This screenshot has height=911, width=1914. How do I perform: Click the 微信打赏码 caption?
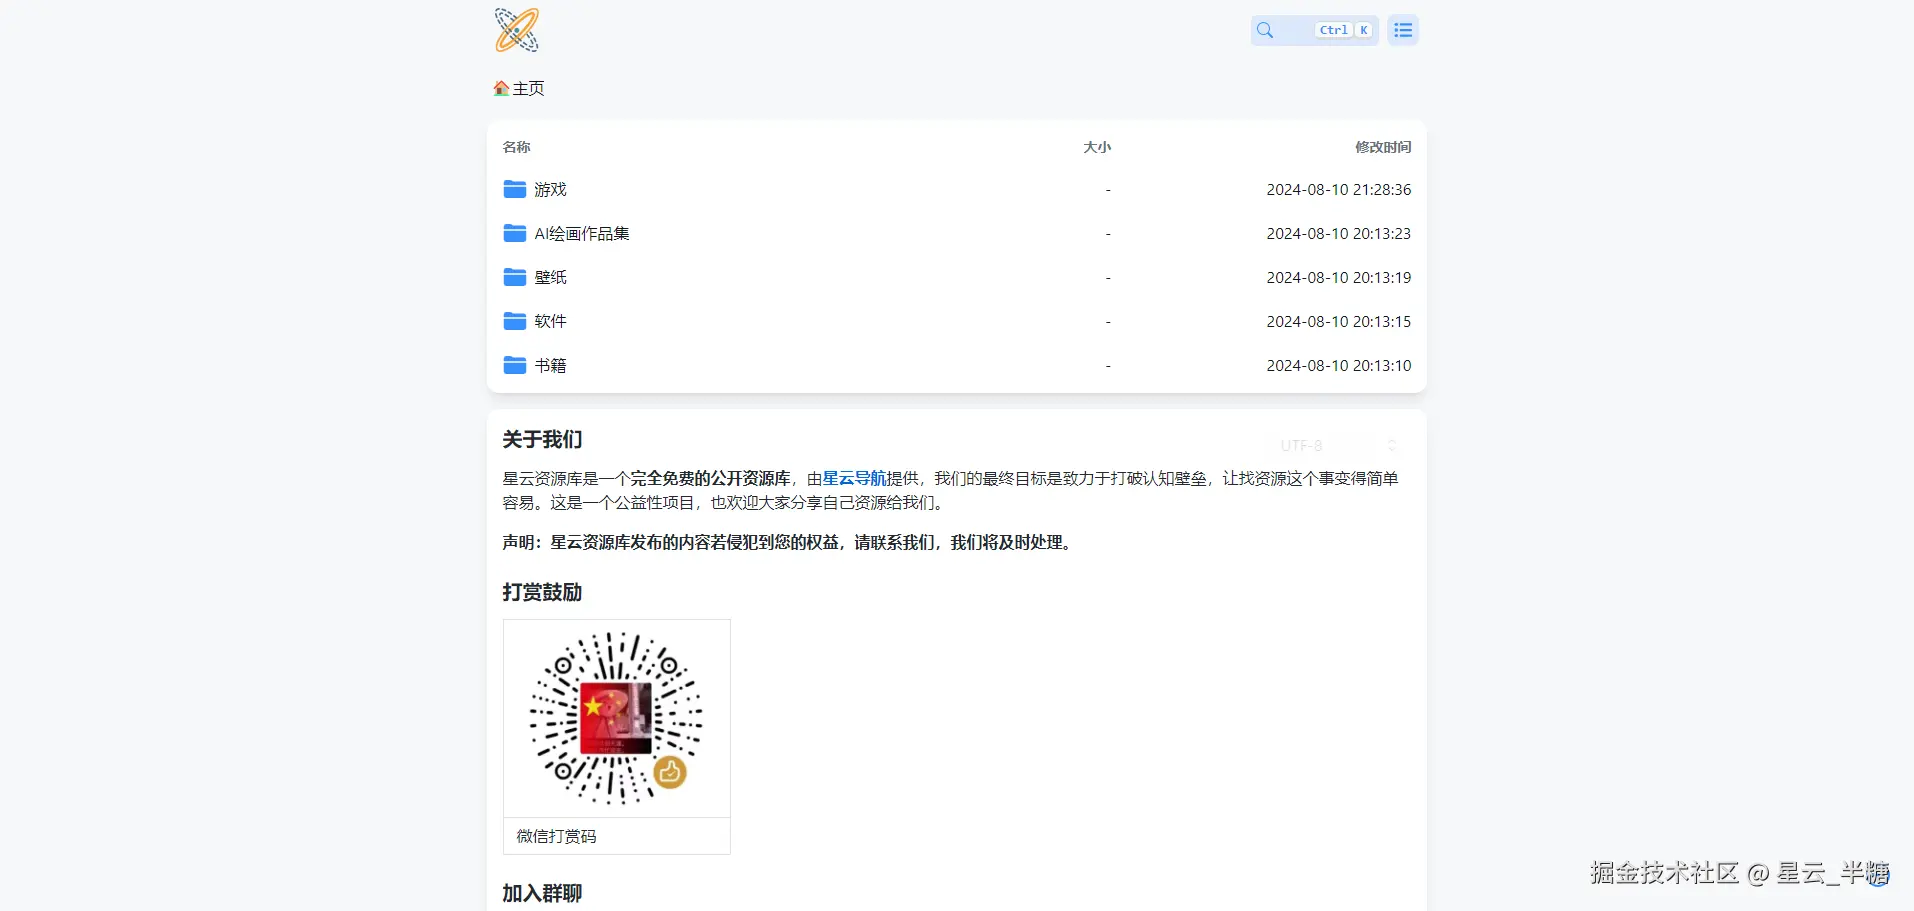click(556, 836)
